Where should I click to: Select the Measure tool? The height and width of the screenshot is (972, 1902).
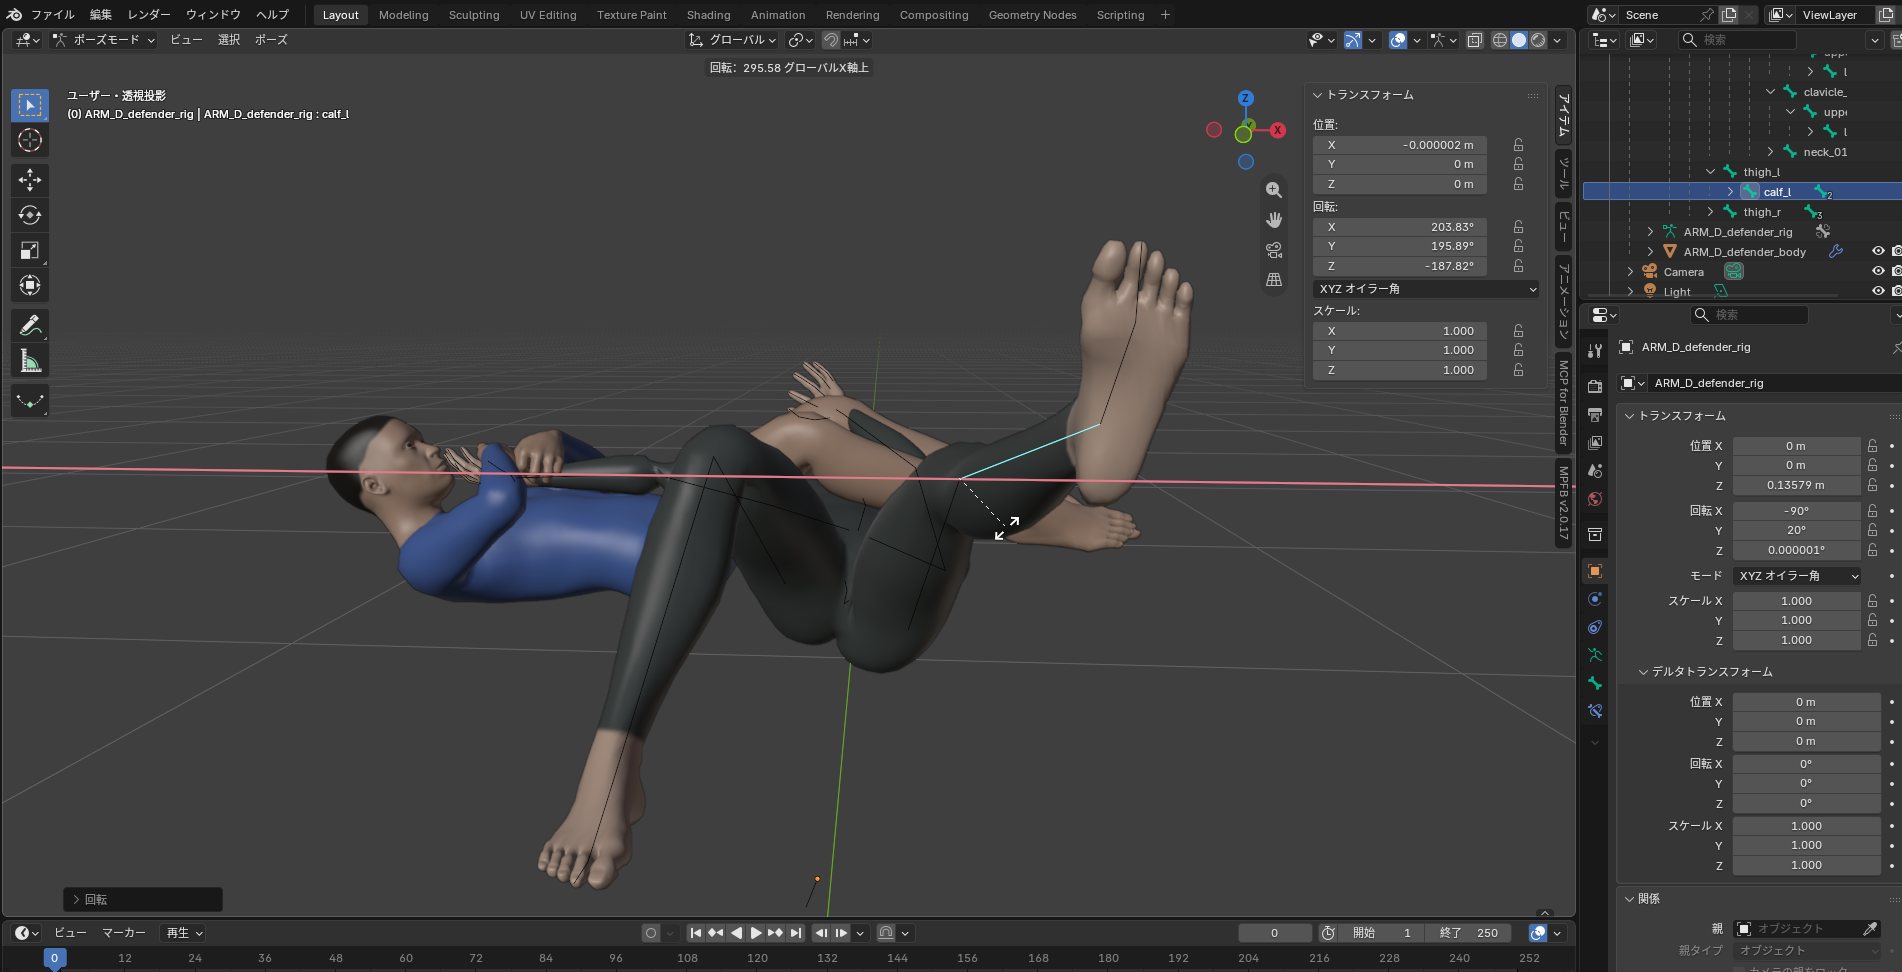click(x=30, y=361)
